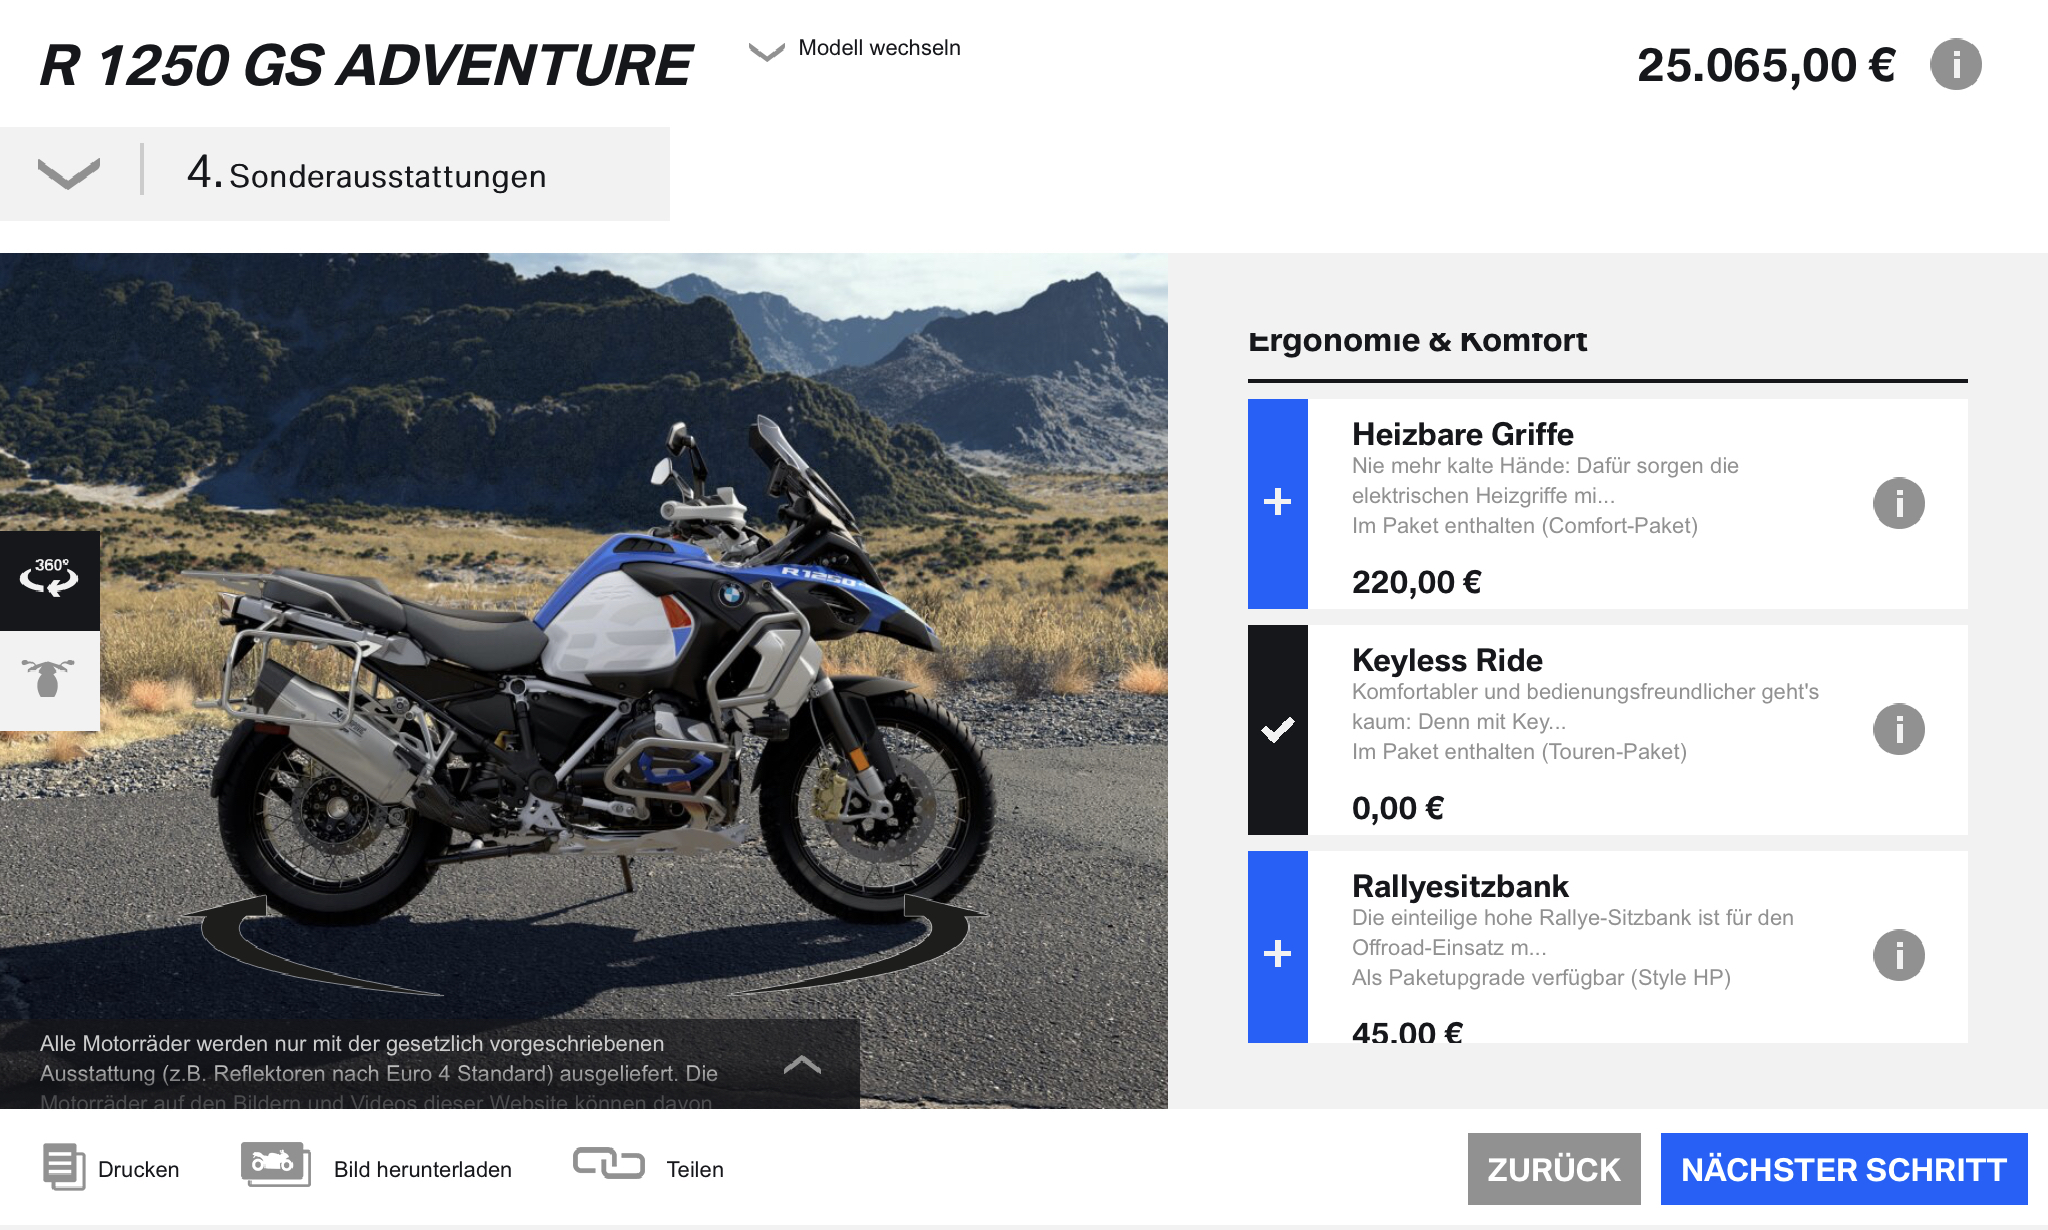2048x1230 pixels.
Task: Click the Bild herunterladen motorcycle icon
Action: [276, 1164]
